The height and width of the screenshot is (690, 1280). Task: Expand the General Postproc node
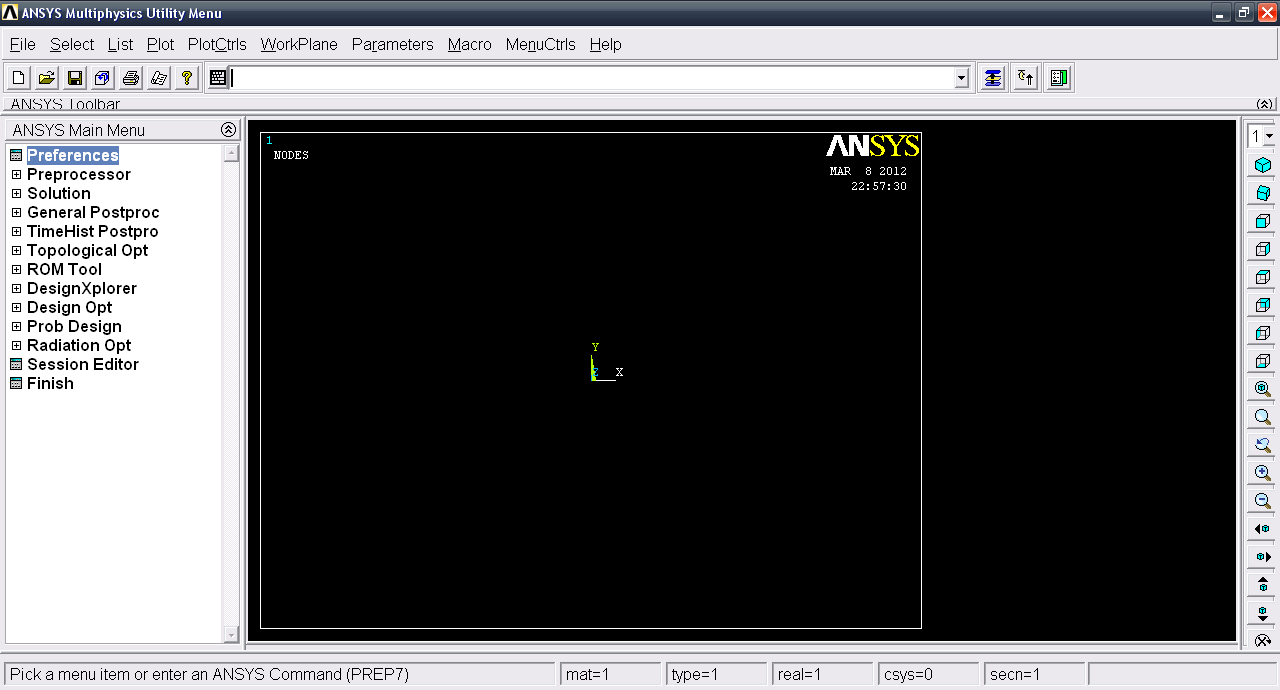pos(16,212)
